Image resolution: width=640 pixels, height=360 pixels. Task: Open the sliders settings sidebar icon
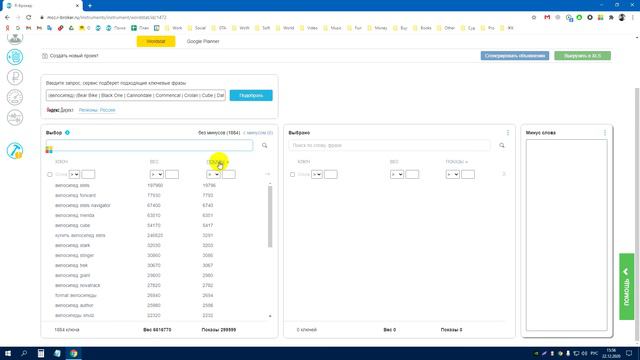(15, 118)
